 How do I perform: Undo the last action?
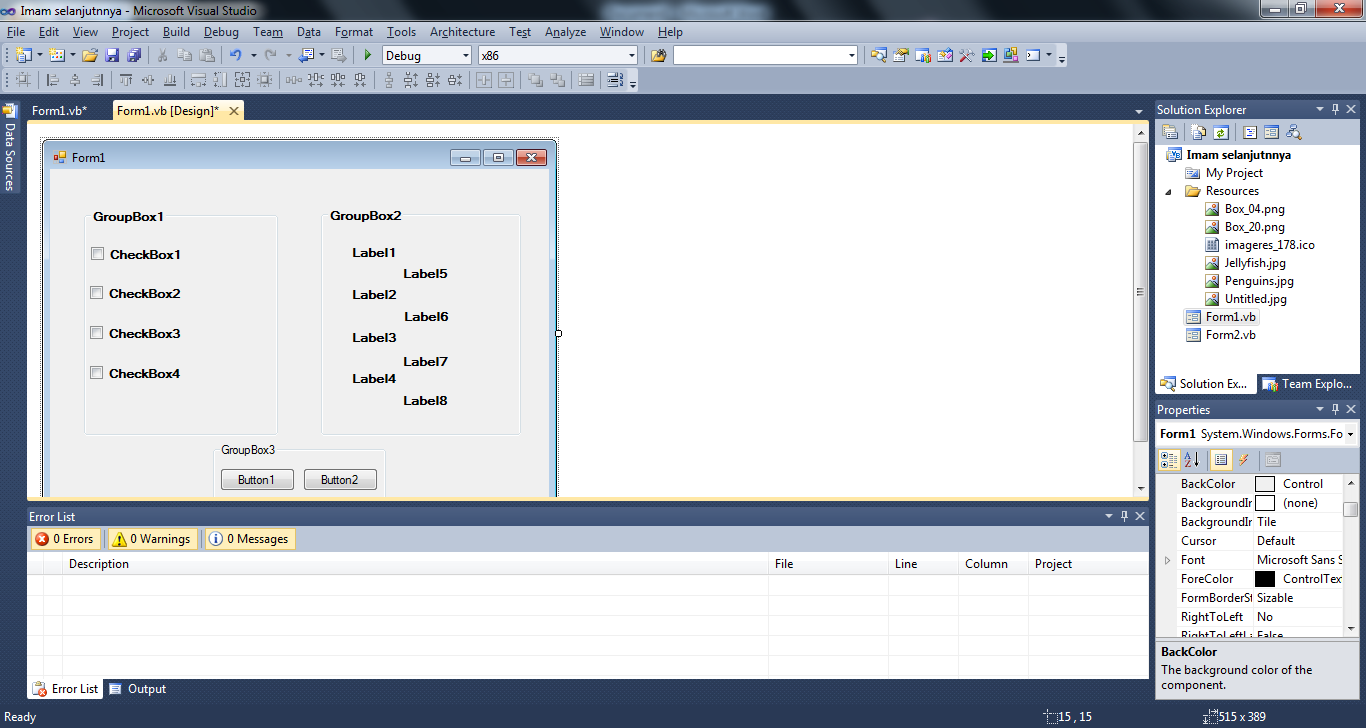[x=235, y=56]
